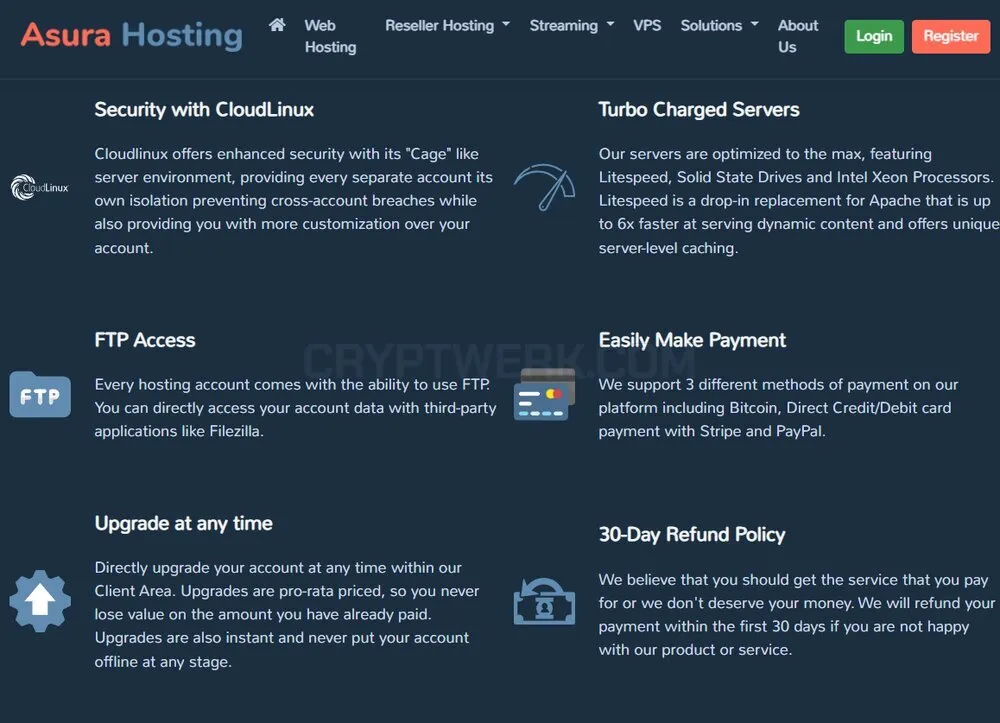Click paragraph starting 'Every hosting account comes'
This screenshot has height=723, width=1000.
click(295, 407)
